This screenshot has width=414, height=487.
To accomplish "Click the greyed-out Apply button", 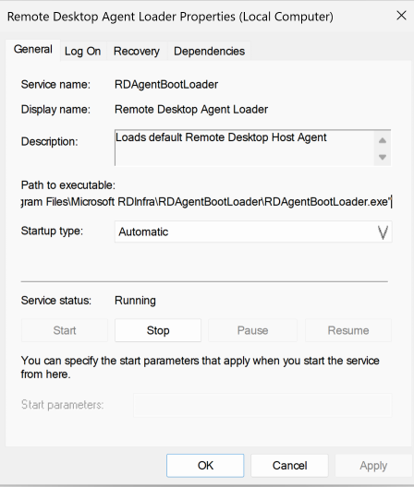I will pyautogui.click(x=373, y=465).
